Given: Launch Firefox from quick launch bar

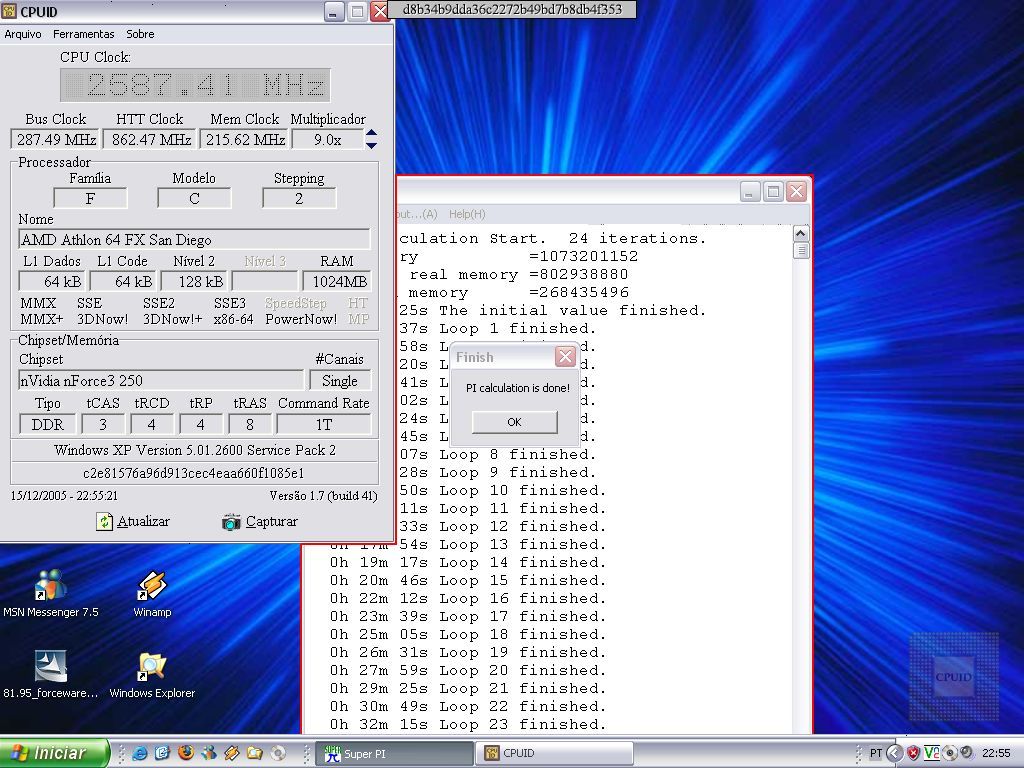Looking at the screenshot, I should coord(186,753).
